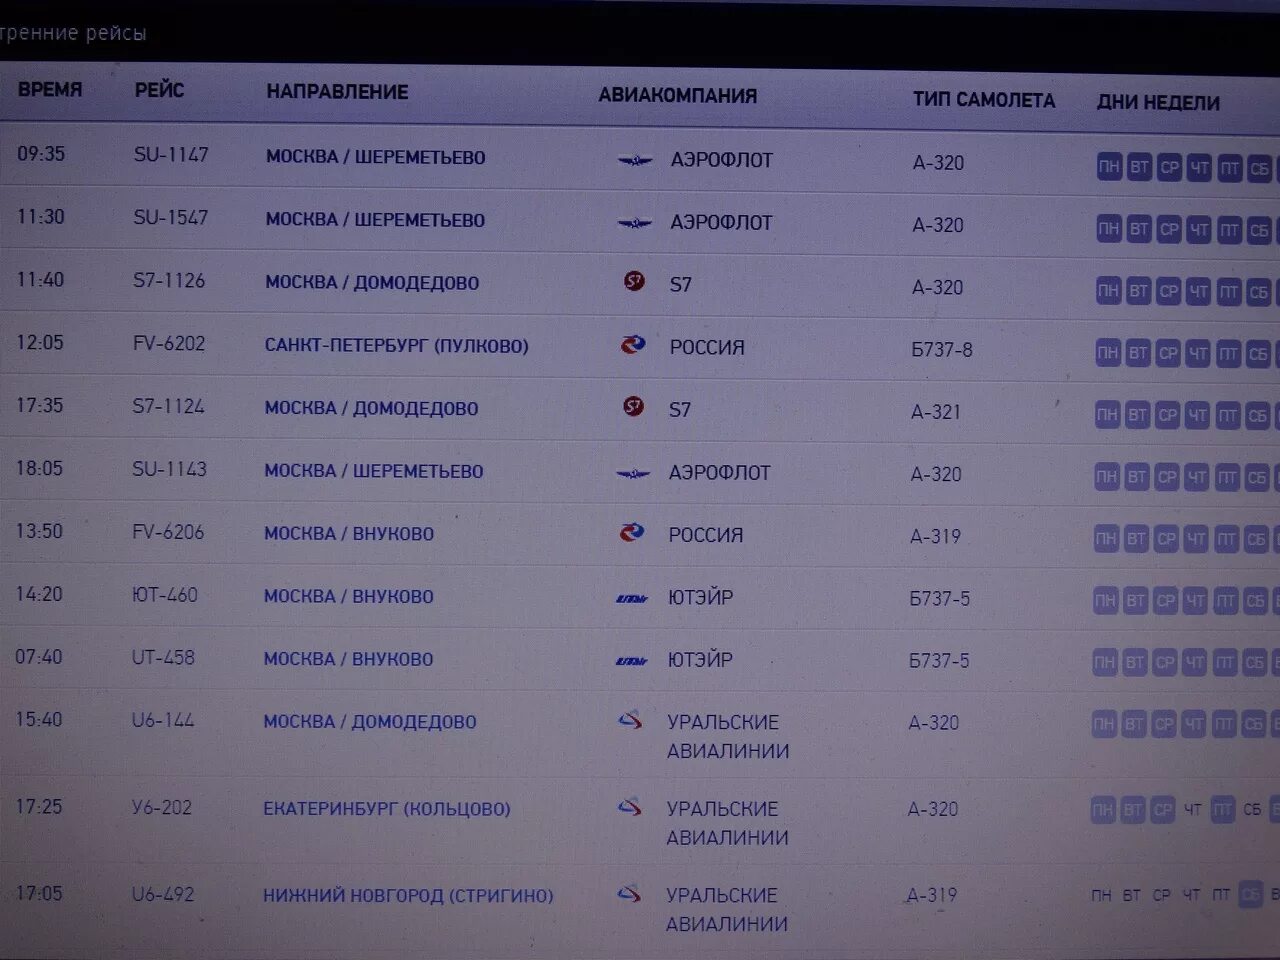Viewport: 1280px width, 960px height.
Task: Click ВТ day badge in SU-1147 row
Action: tap(1139, 167)
